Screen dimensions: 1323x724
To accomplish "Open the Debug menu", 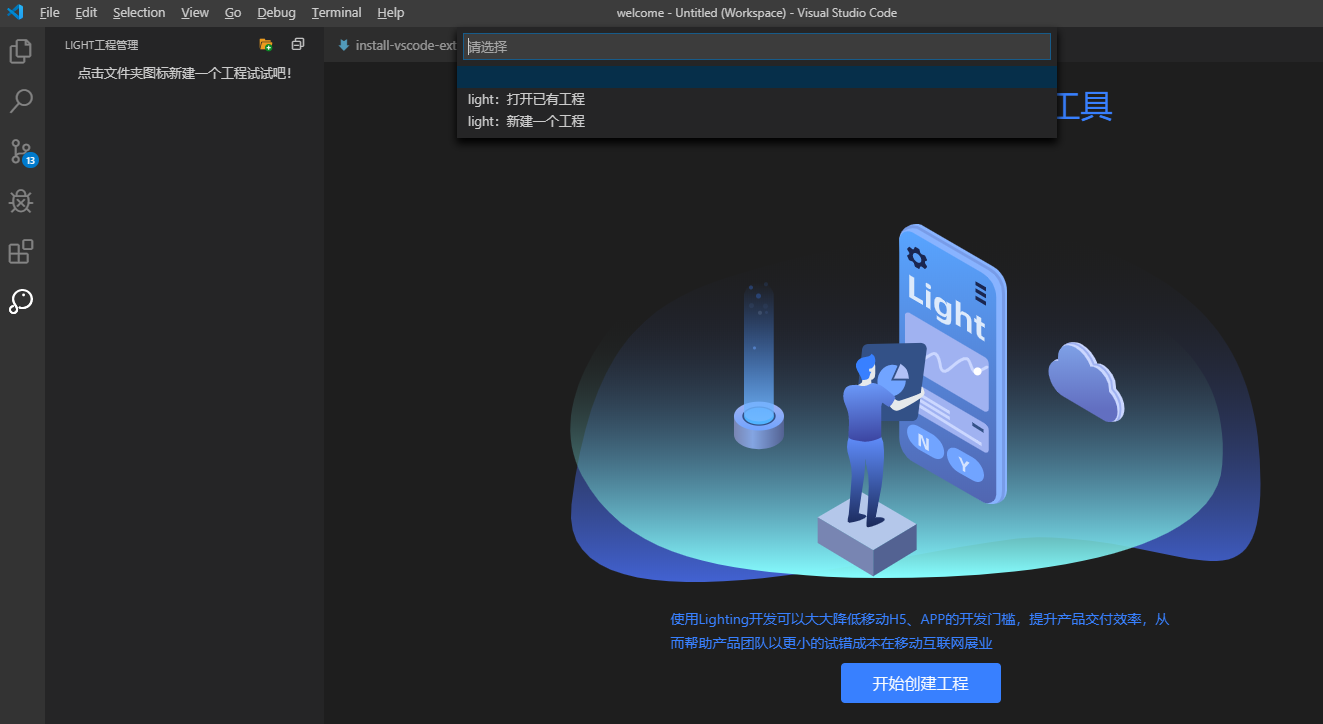I will (x=276, y=13).
